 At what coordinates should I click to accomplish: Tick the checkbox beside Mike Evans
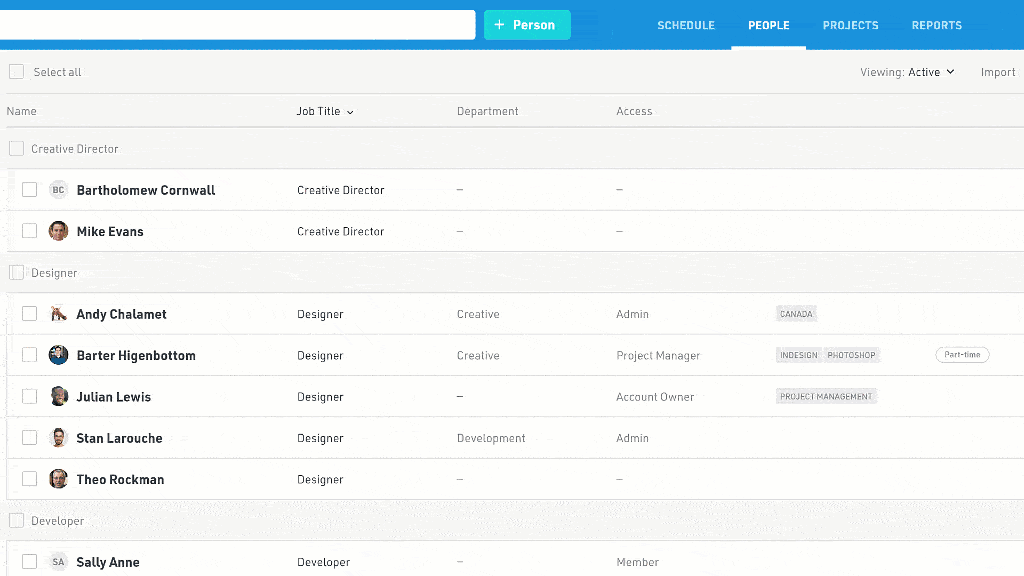pos(30,231)
